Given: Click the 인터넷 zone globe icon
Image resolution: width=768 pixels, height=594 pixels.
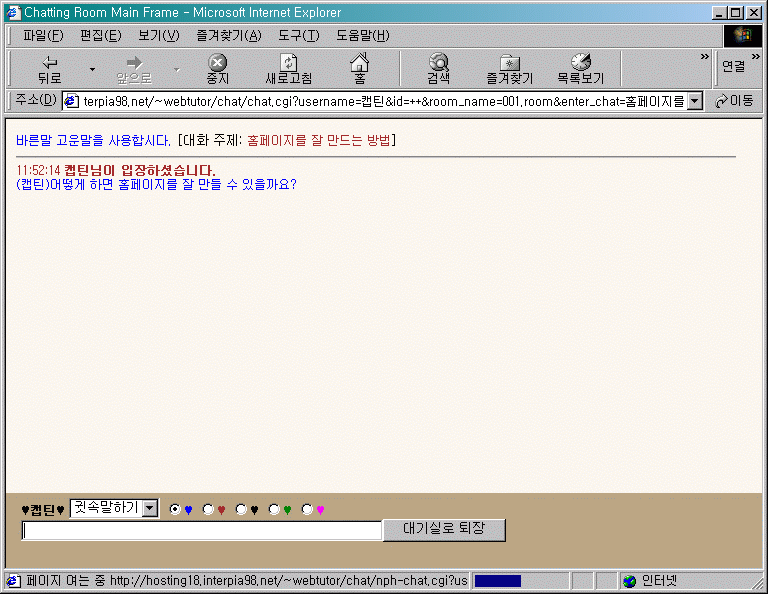Looking at the screenshot, I should pyautogui.click(x=629, y=581).
